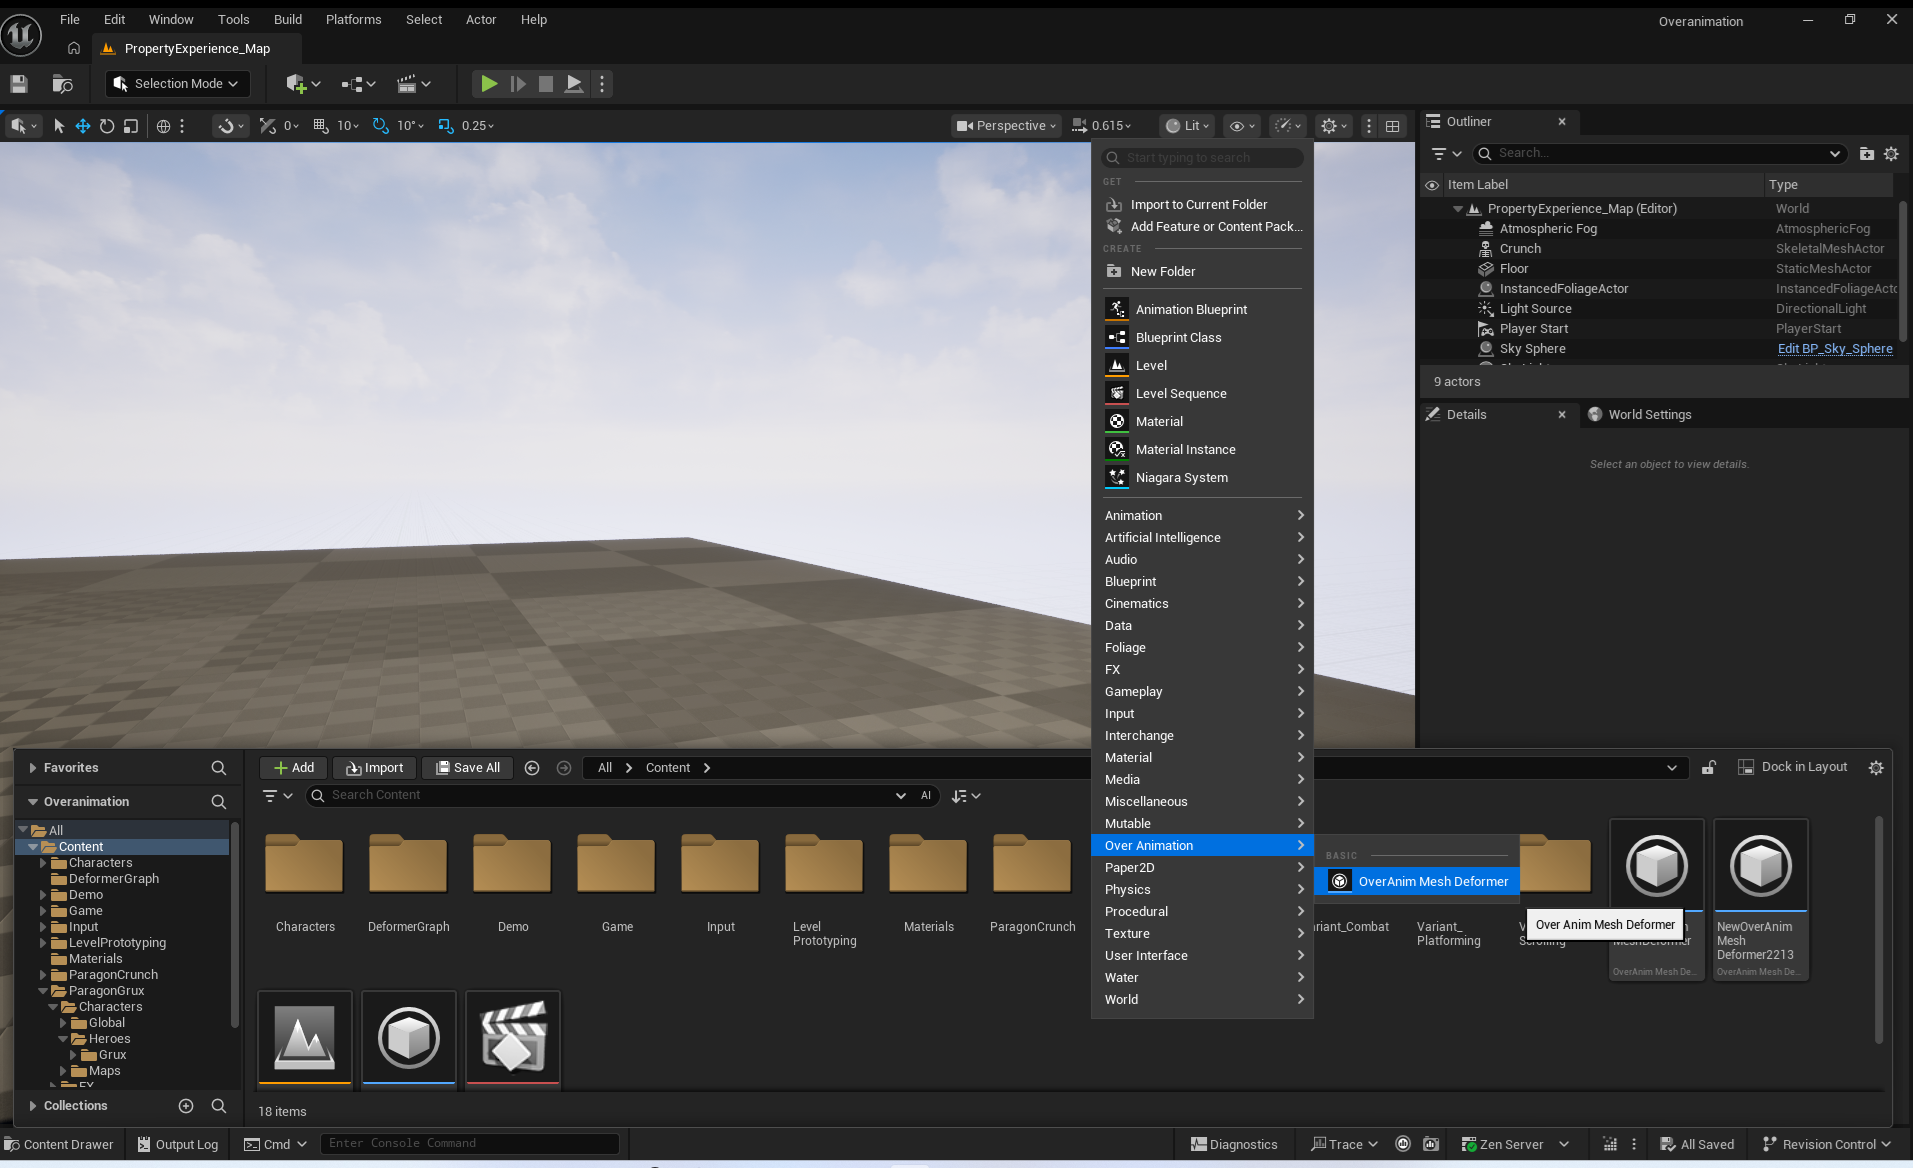Click the Save current level icon
This screenshot has height=1168, width=1913.
tap(19, 84)
